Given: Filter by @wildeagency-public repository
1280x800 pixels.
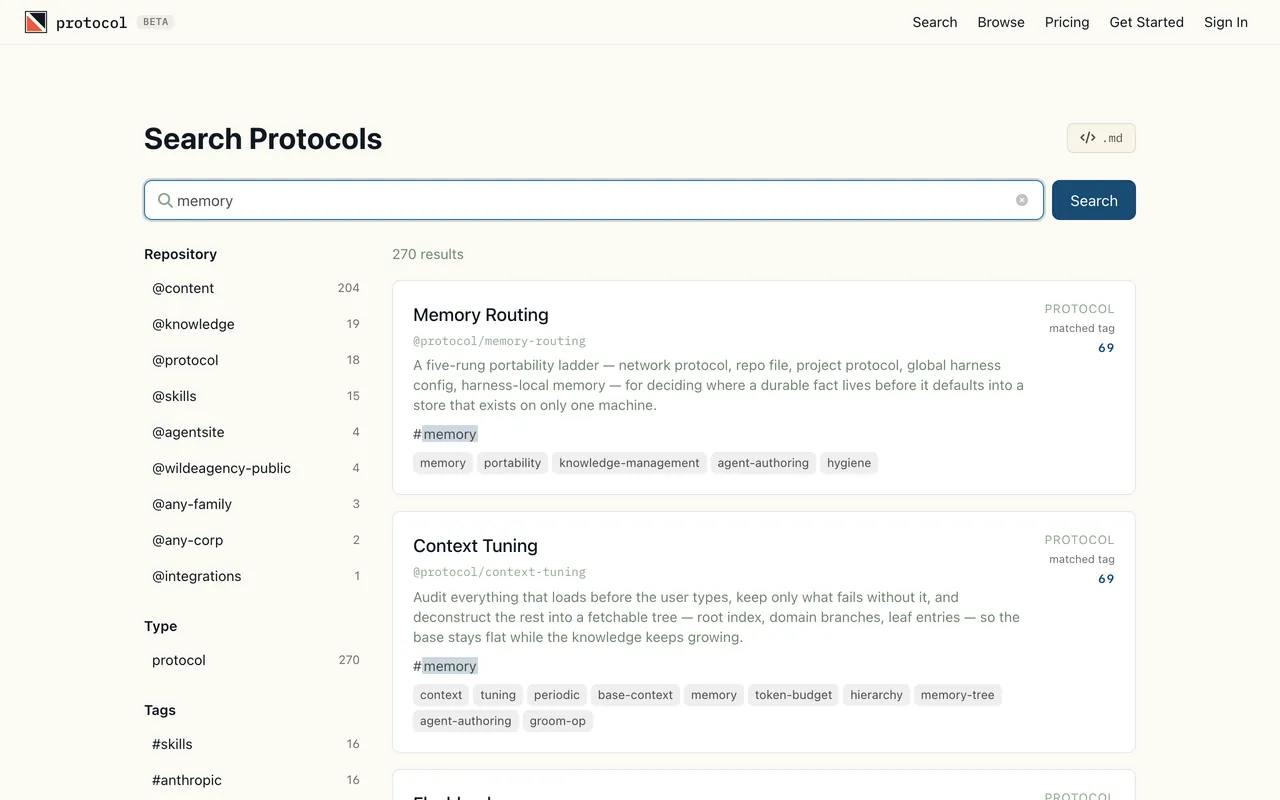Looking at the screenshot, I should point(255,468).
